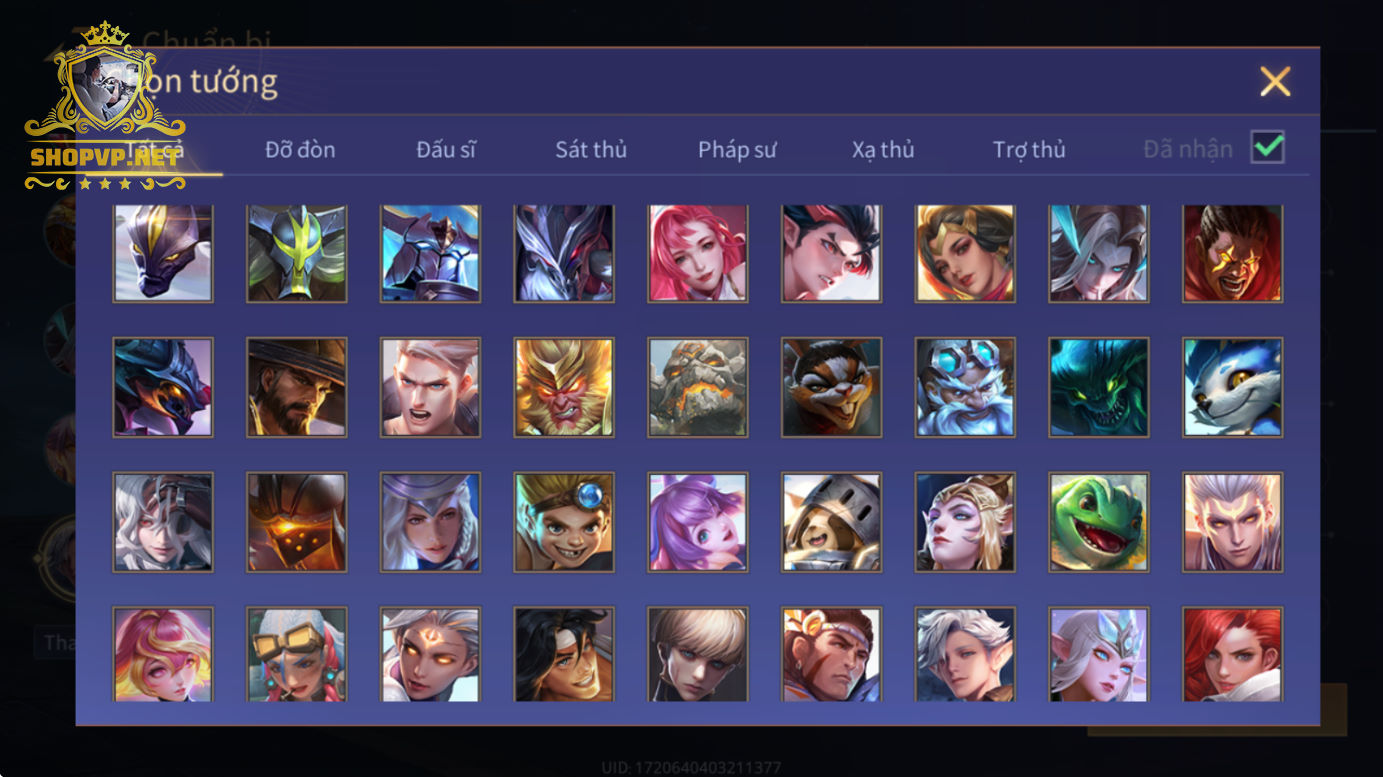This screenshot has width=1383, height=777.
Task: Pick the green frog hero portrait
Action: (1099, 522)
